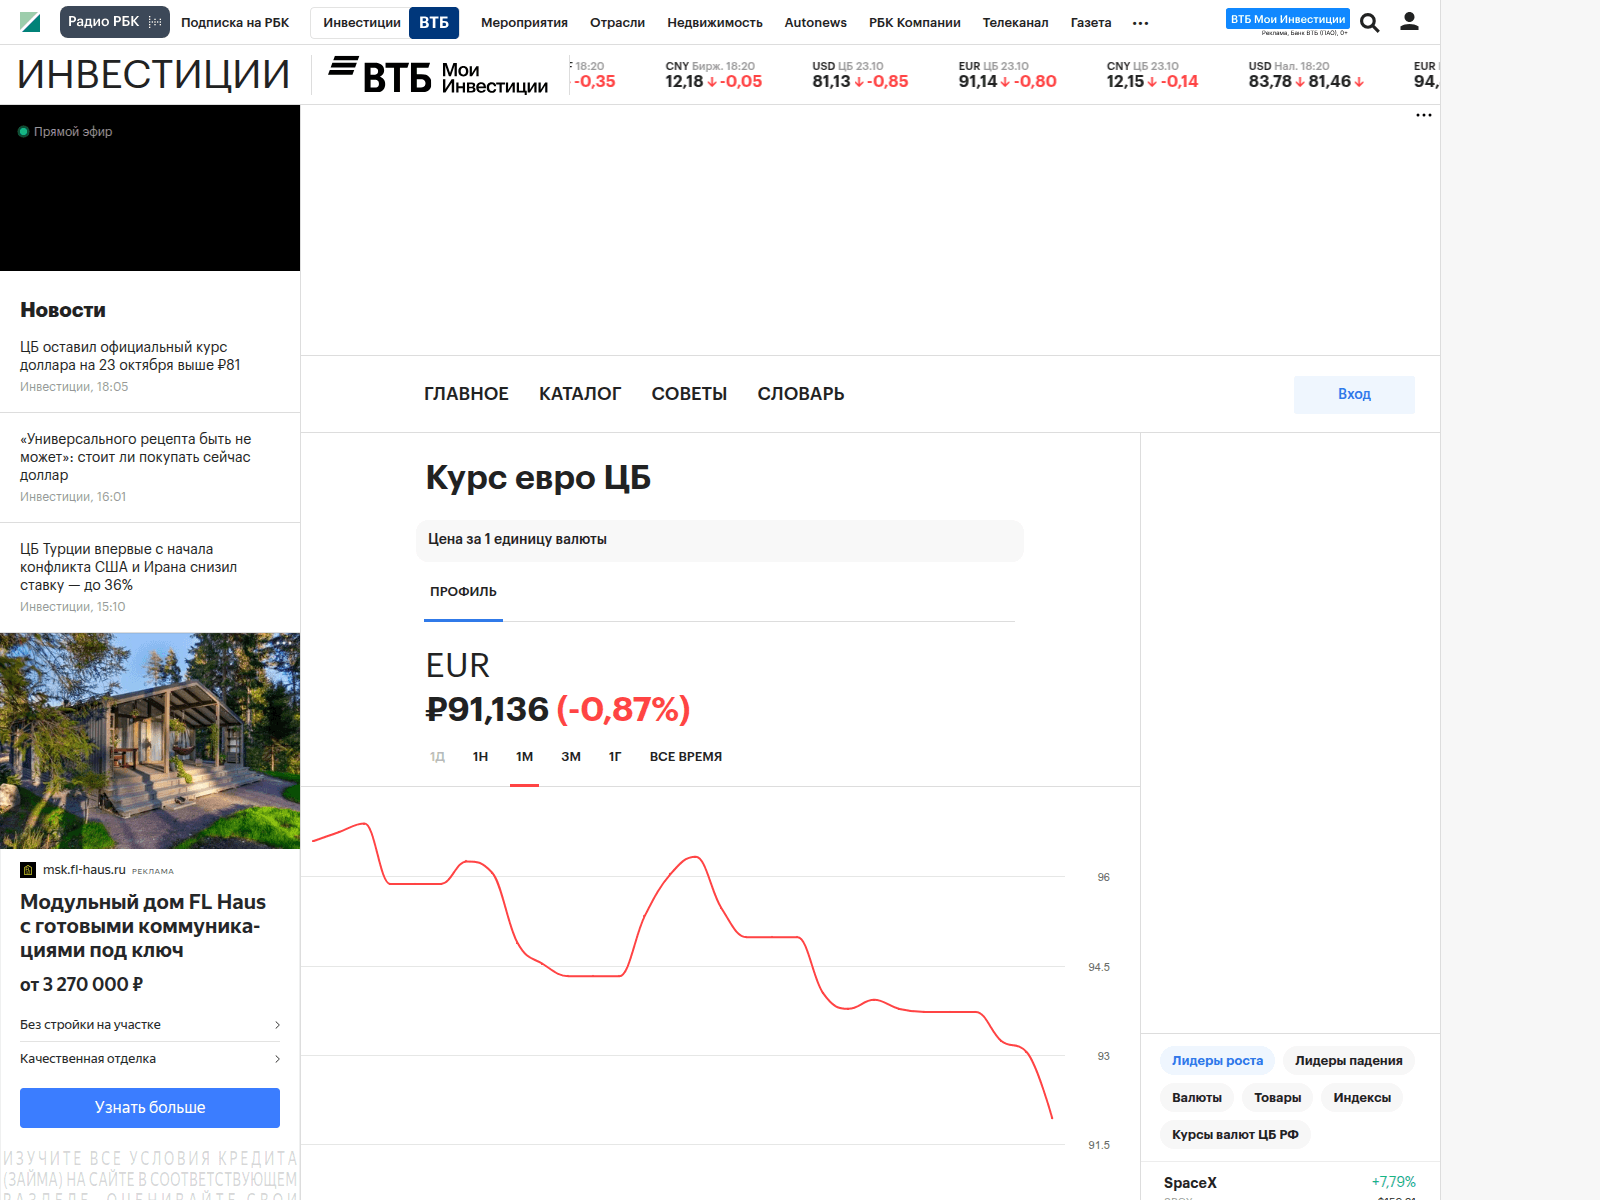Open the Радио РБК button
This screenshot has width=1600, height=1200.
[114, 22]
